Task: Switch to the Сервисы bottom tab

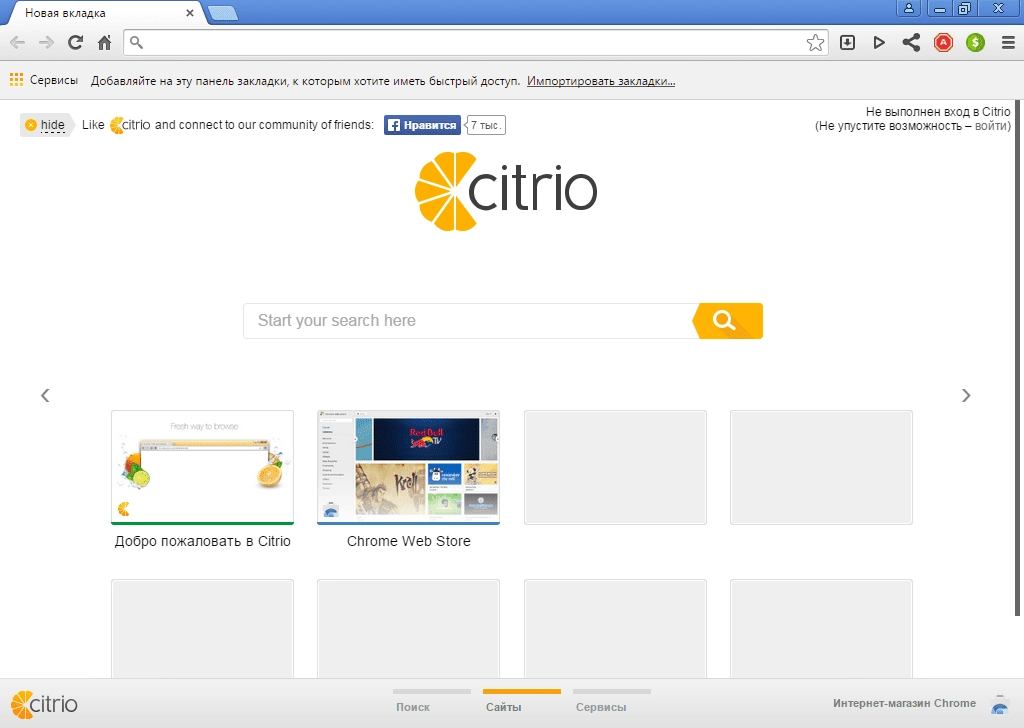Action: pos(601,707)
